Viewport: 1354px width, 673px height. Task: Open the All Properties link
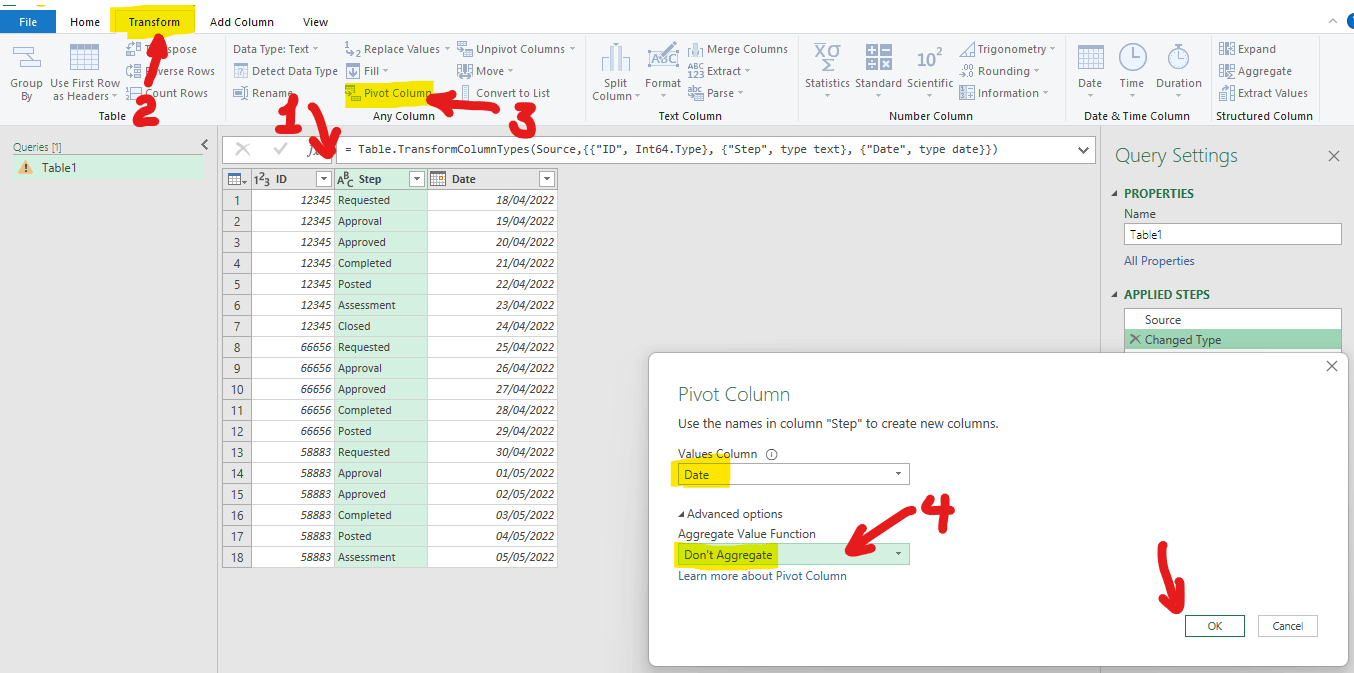point(1159,261)
